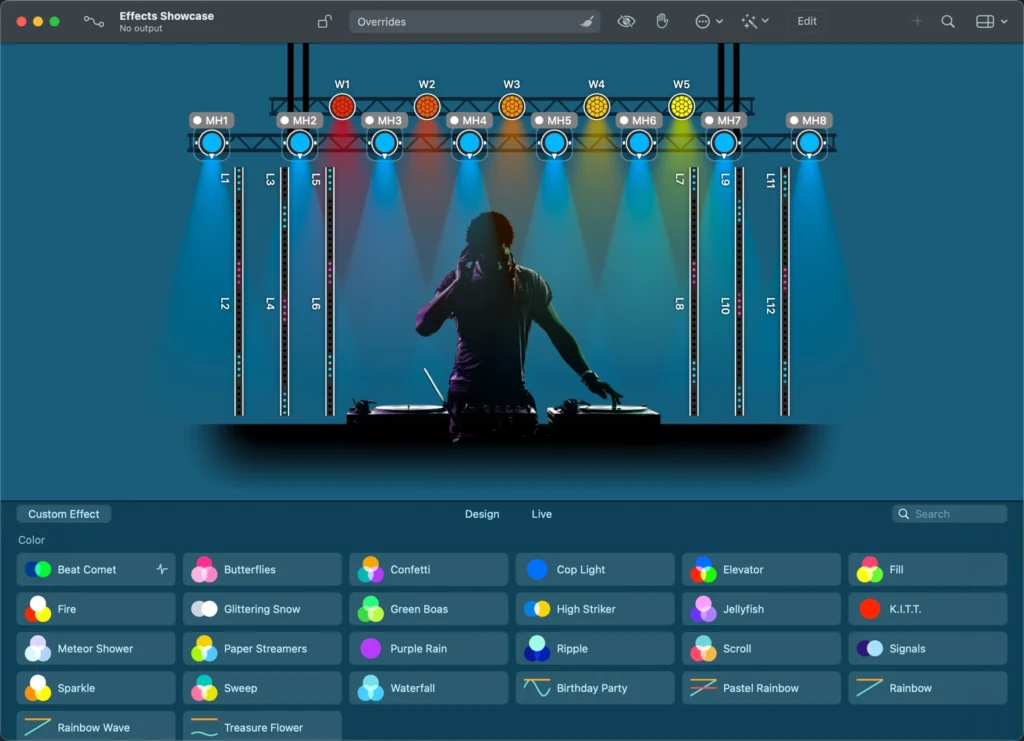Open the toolbar search magnifier
This screenshot has width=1024, height=741.
click(x=948, y=21)
